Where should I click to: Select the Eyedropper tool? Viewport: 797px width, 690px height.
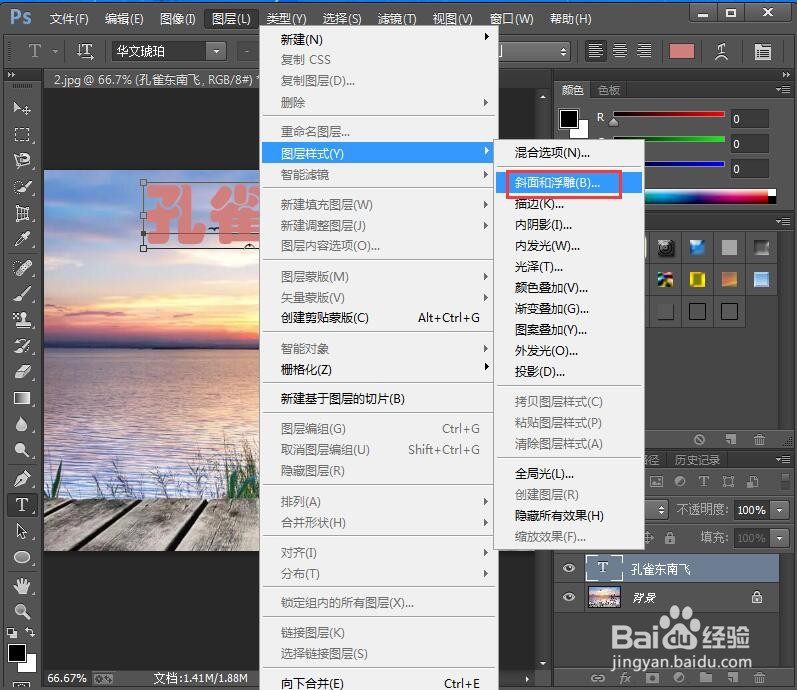click(x=21, y=238)
